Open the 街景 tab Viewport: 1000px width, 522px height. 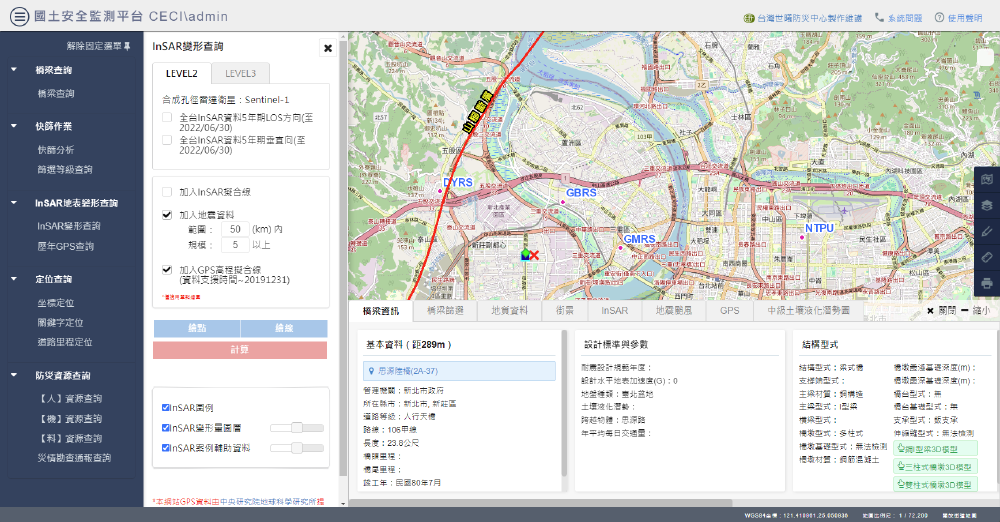coord(564,311)
